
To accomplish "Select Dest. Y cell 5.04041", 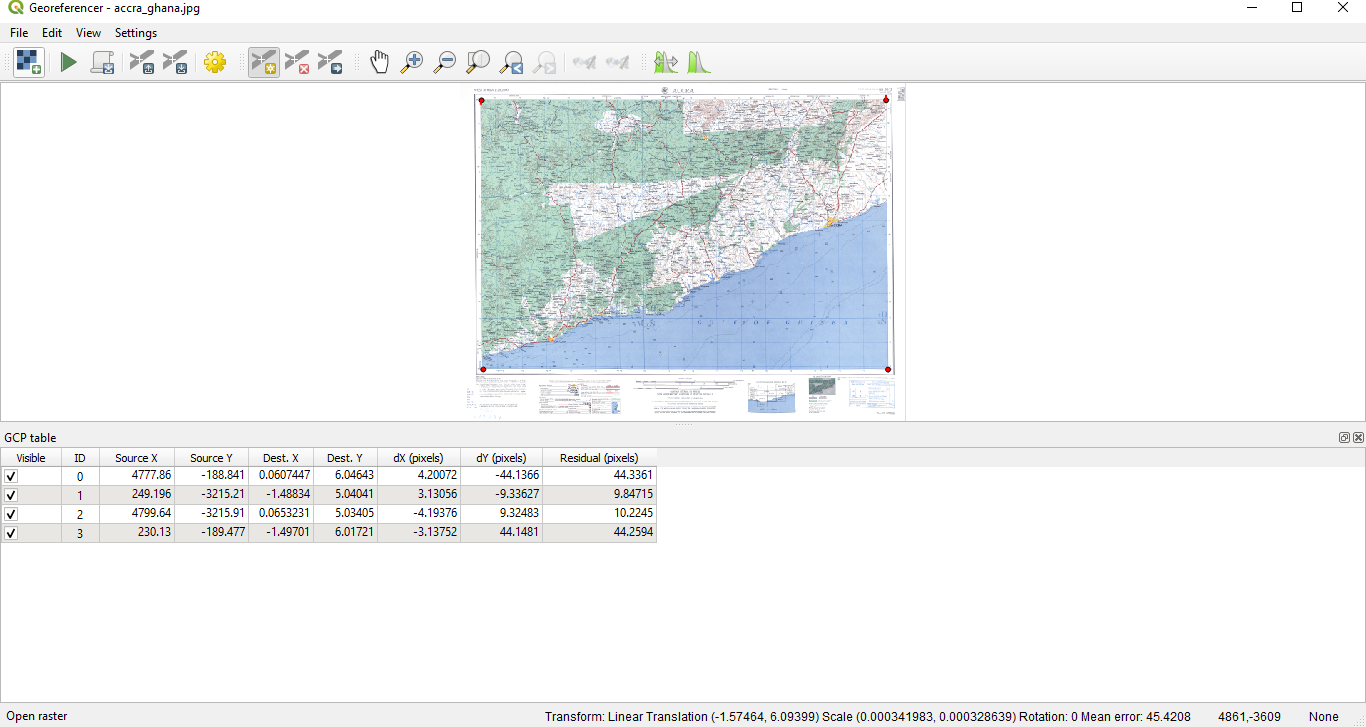I will coord(345,495).
